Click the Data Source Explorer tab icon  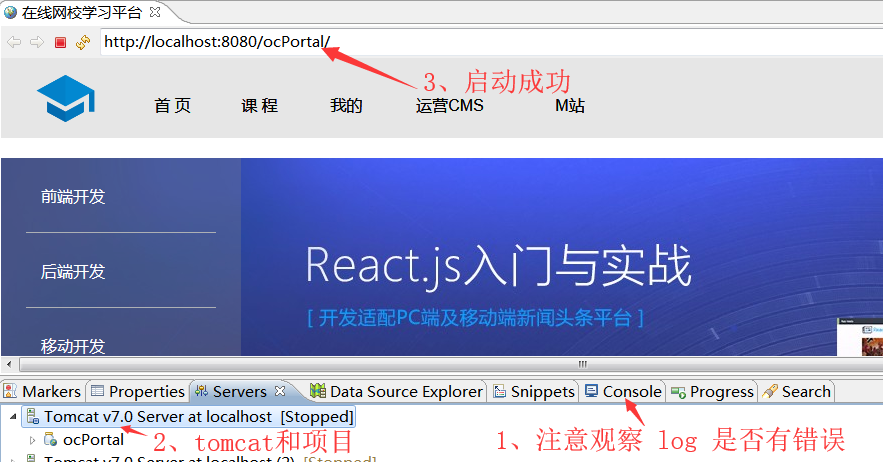click(318, 390)
